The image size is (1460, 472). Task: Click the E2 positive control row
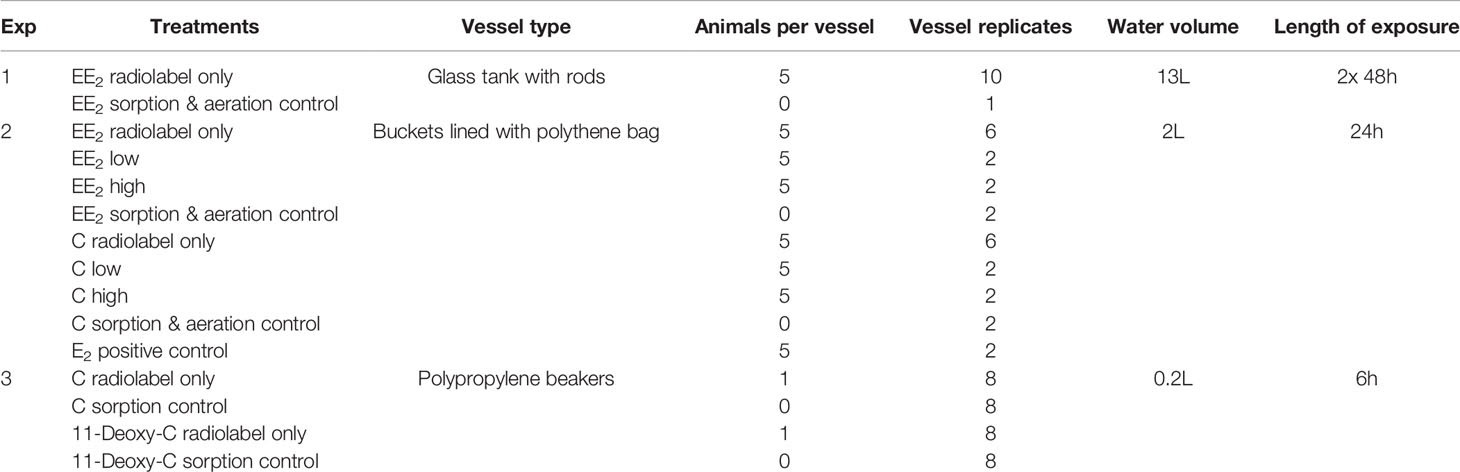click(x=730, y=352)
